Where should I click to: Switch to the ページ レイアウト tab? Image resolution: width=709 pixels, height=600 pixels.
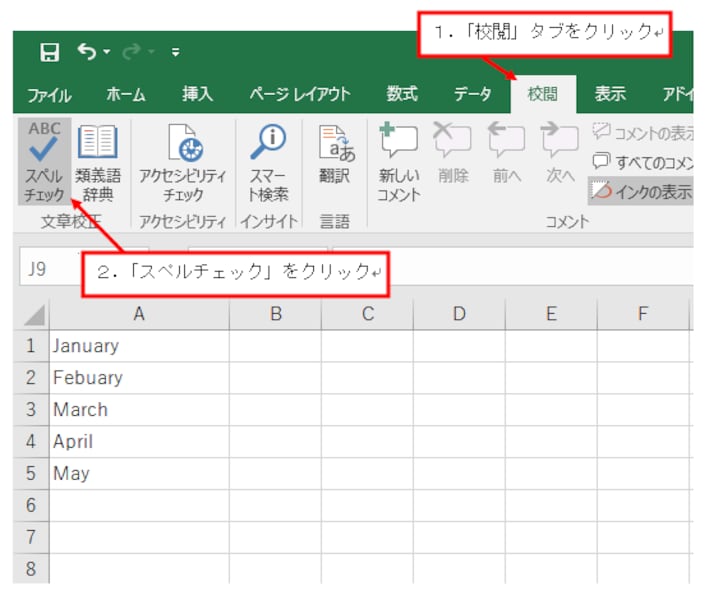[300, 94]
